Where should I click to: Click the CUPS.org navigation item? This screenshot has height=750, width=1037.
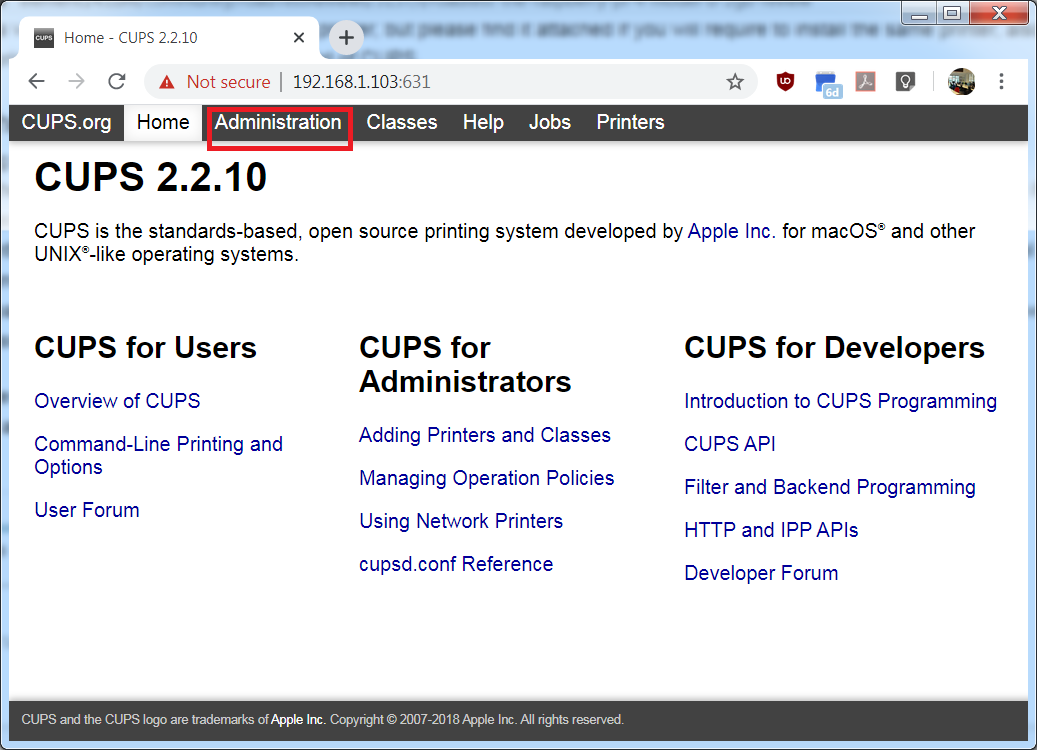tap(66, 122)
